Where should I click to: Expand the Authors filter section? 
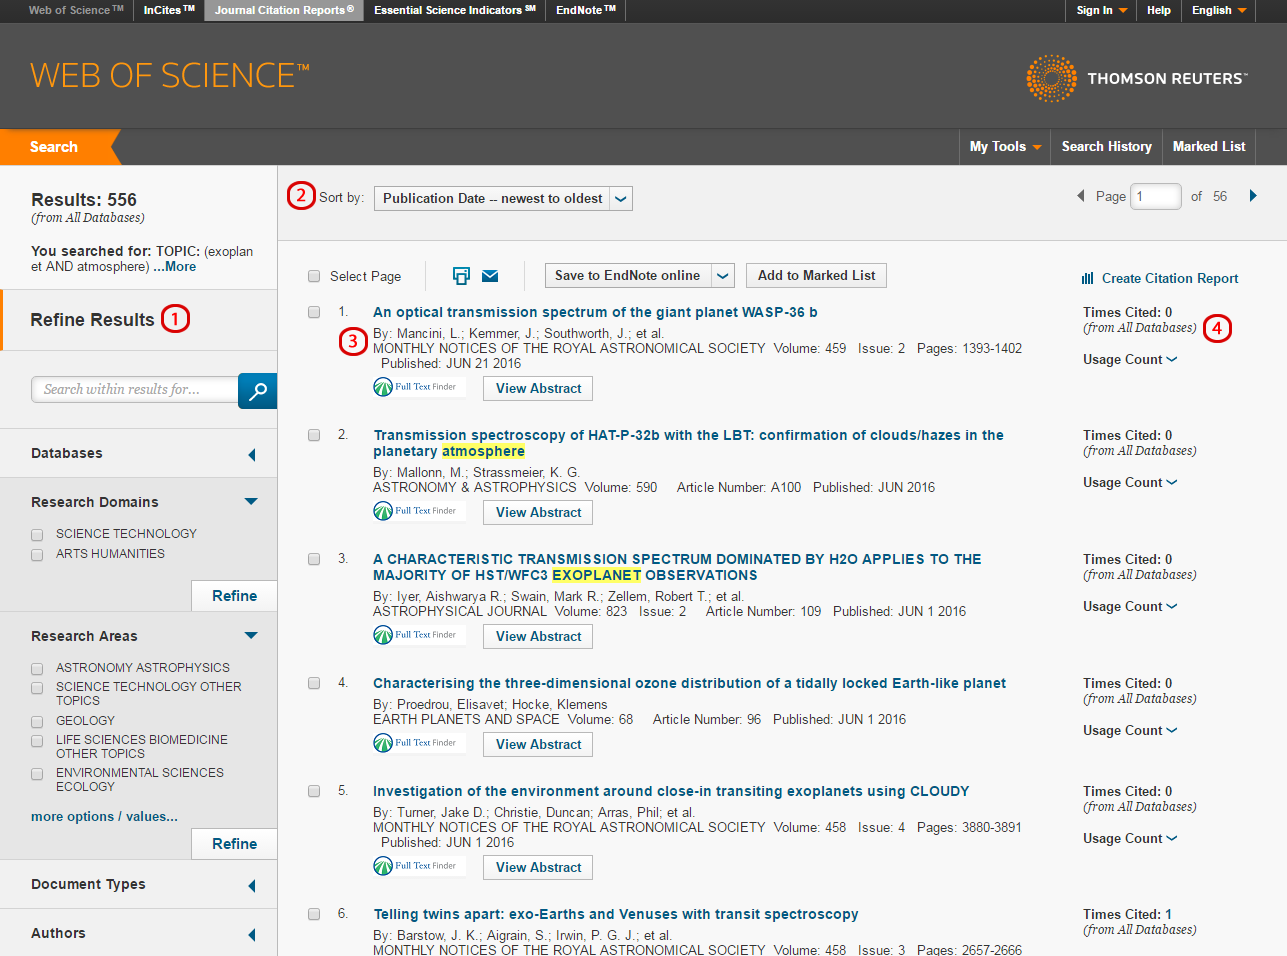point(252,935)
